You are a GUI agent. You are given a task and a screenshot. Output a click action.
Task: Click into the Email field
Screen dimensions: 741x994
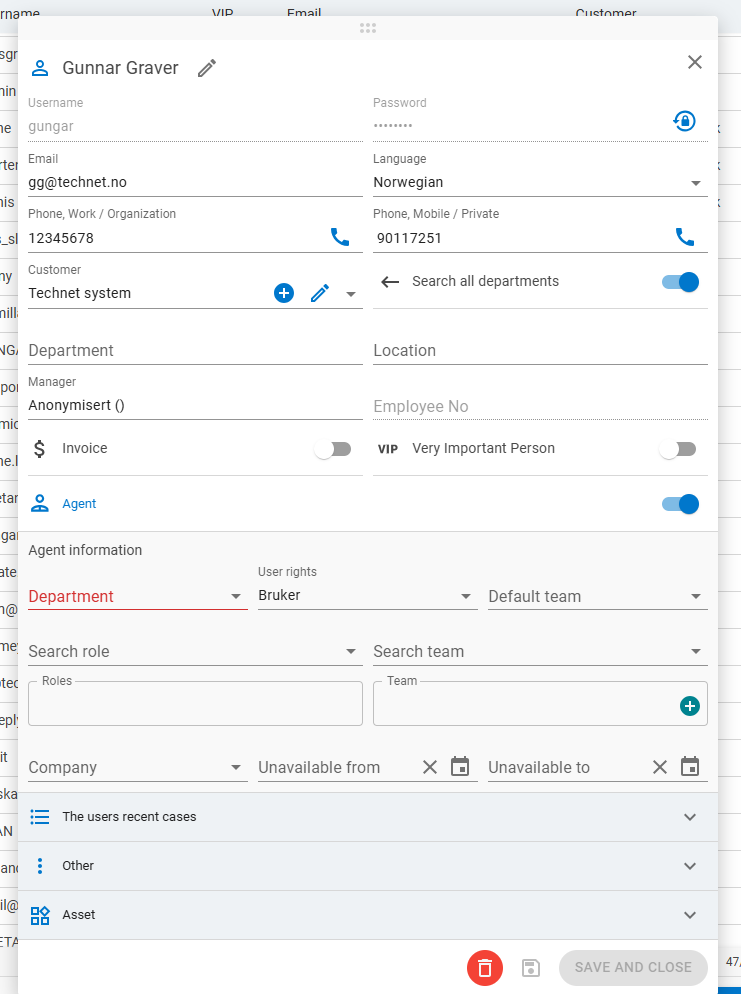(x=195, y=183)
